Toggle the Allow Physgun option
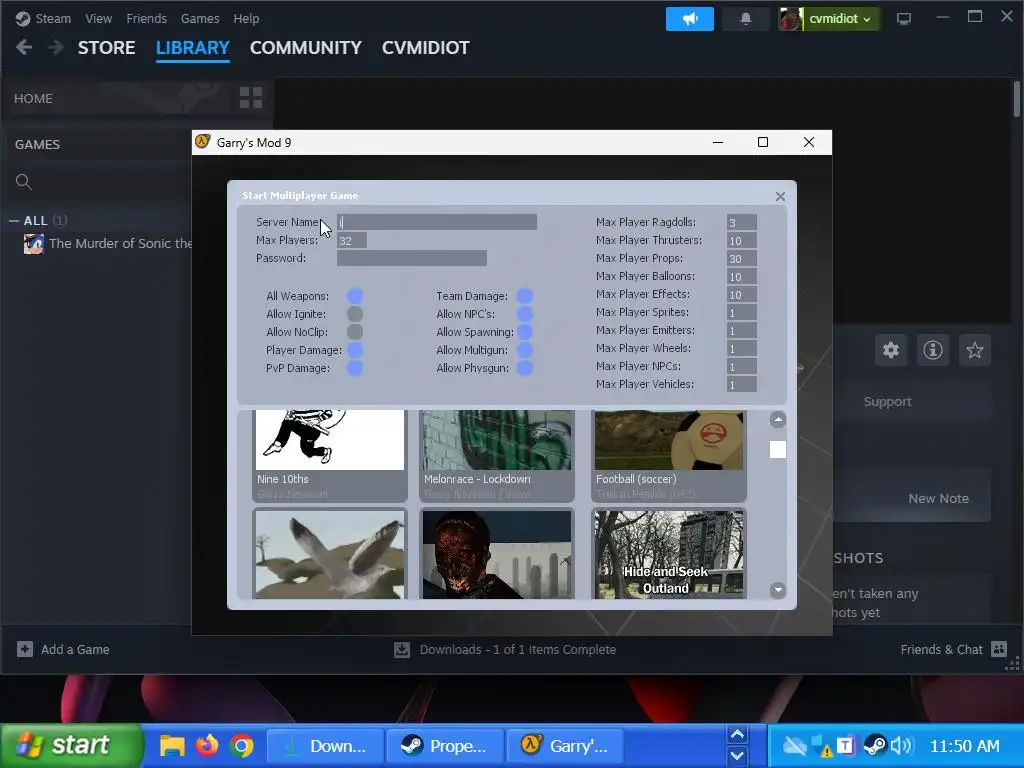 pyautogui.click(x=524, y=368)
